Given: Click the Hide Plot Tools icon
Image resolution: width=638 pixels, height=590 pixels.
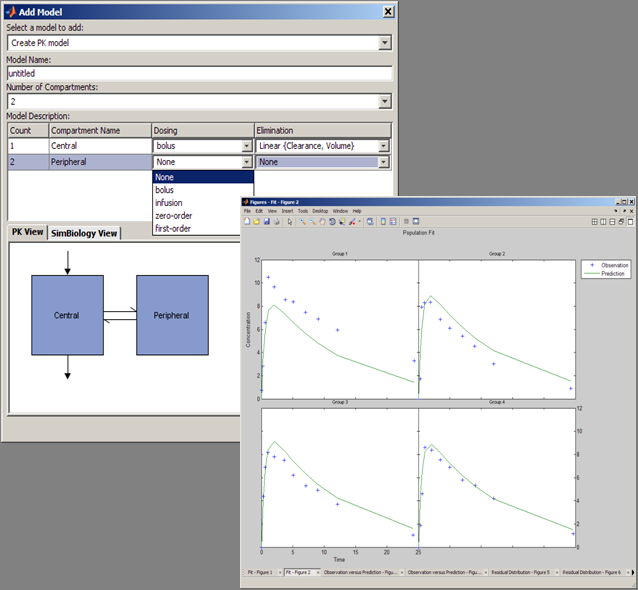Looking at the screenshot, I should (x=406, y=221).
